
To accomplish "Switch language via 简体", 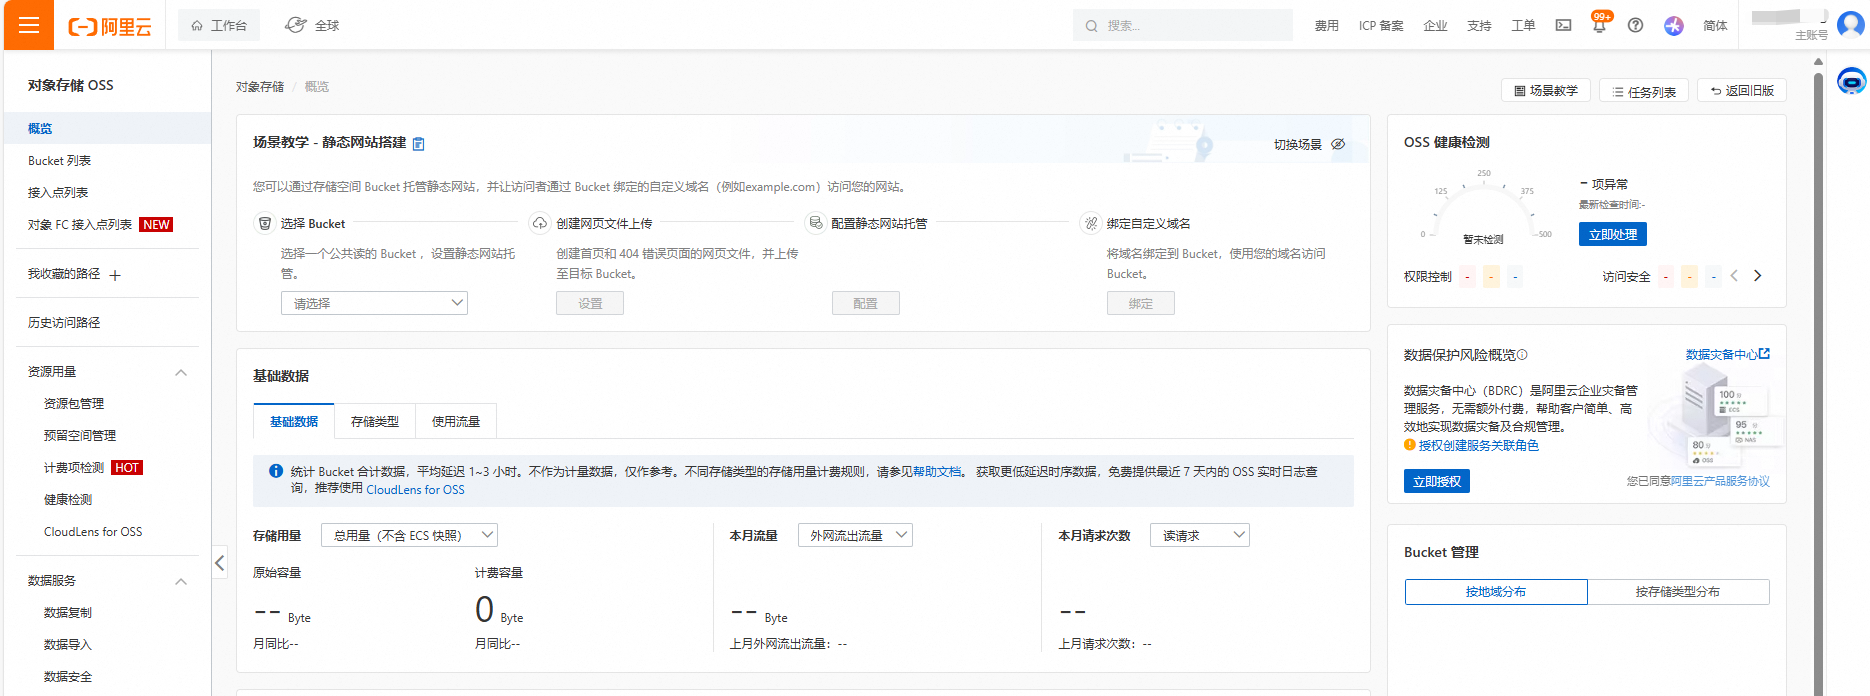I will [x=1715, y=26].
